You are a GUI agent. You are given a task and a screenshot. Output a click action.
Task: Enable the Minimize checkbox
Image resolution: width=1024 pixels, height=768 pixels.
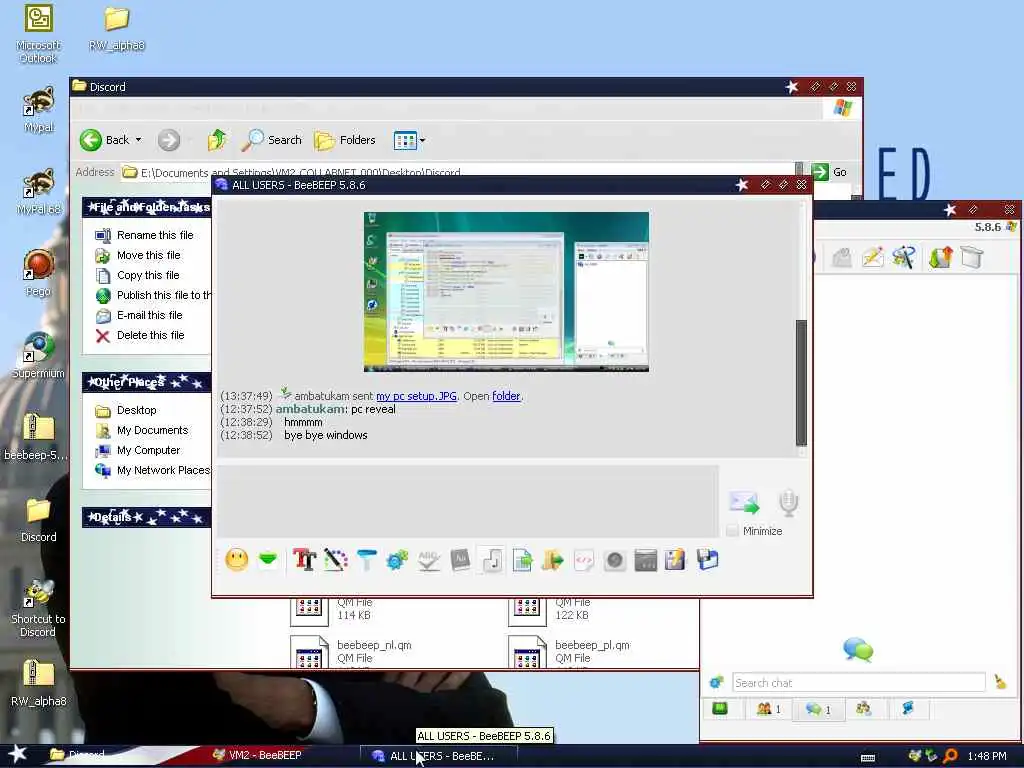[x=732, y=530]
